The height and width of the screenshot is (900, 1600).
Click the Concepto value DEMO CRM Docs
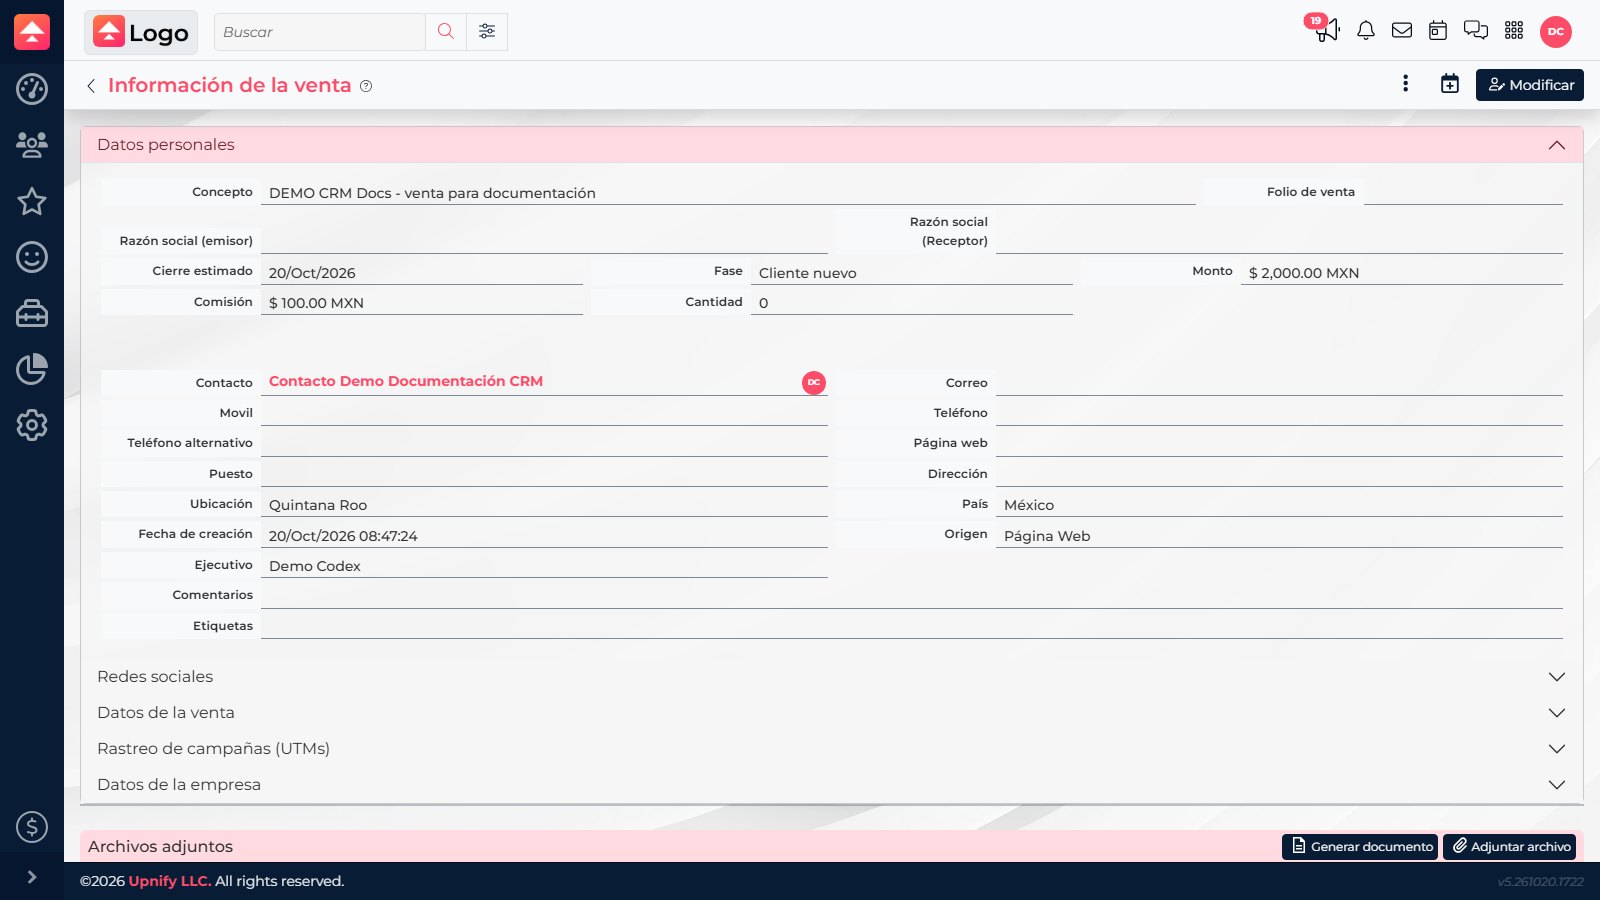tap(432, 193)
